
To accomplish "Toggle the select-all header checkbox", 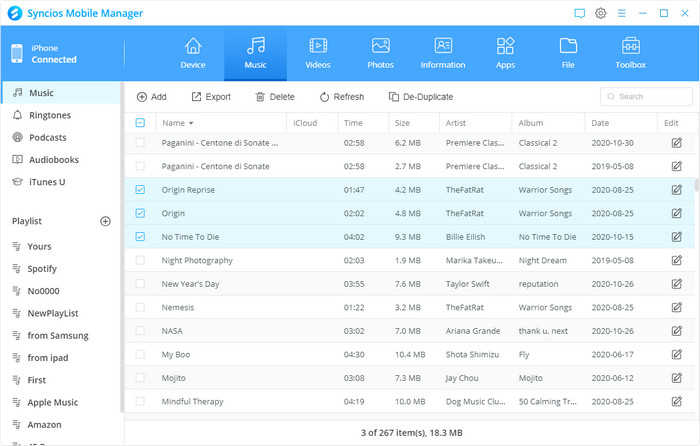I will point(140,123).
